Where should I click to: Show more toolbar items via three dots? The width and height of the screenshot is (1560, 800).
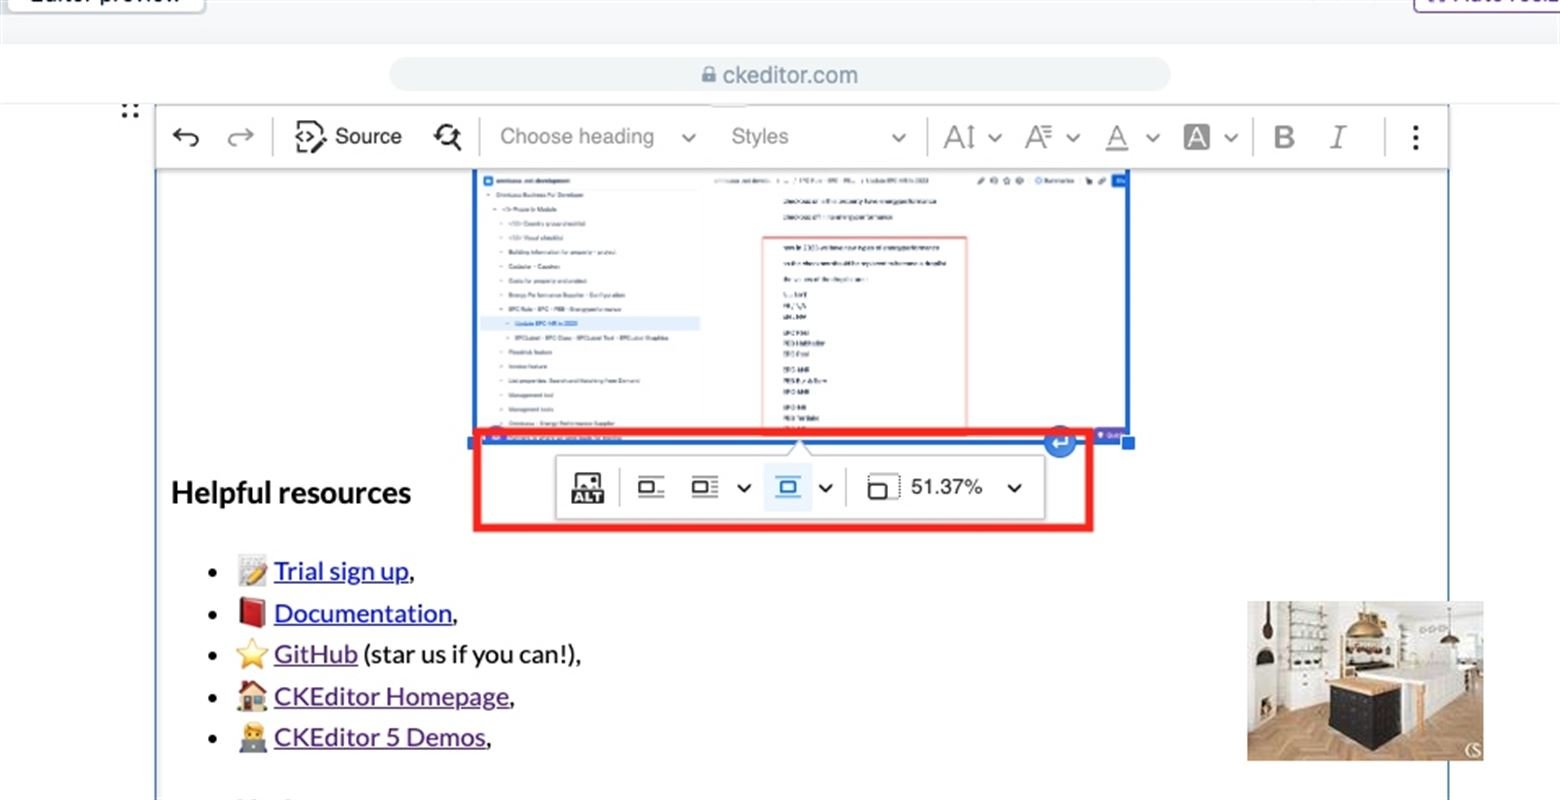[x=1415, y=137]
